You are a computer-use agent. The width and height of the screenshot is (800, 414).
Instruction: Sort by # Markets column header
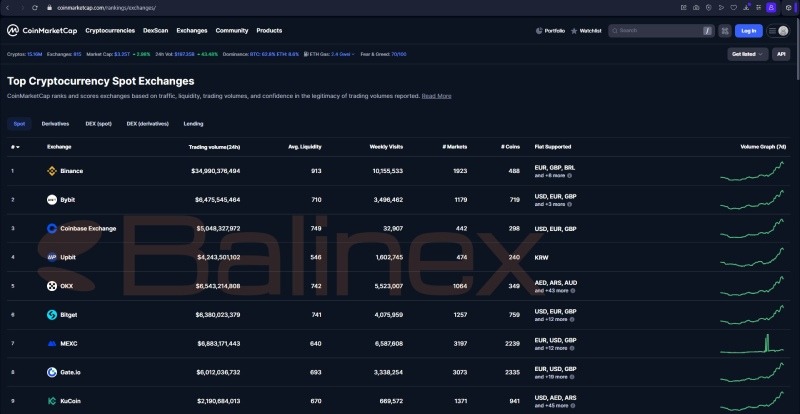[x=455, y=147]
